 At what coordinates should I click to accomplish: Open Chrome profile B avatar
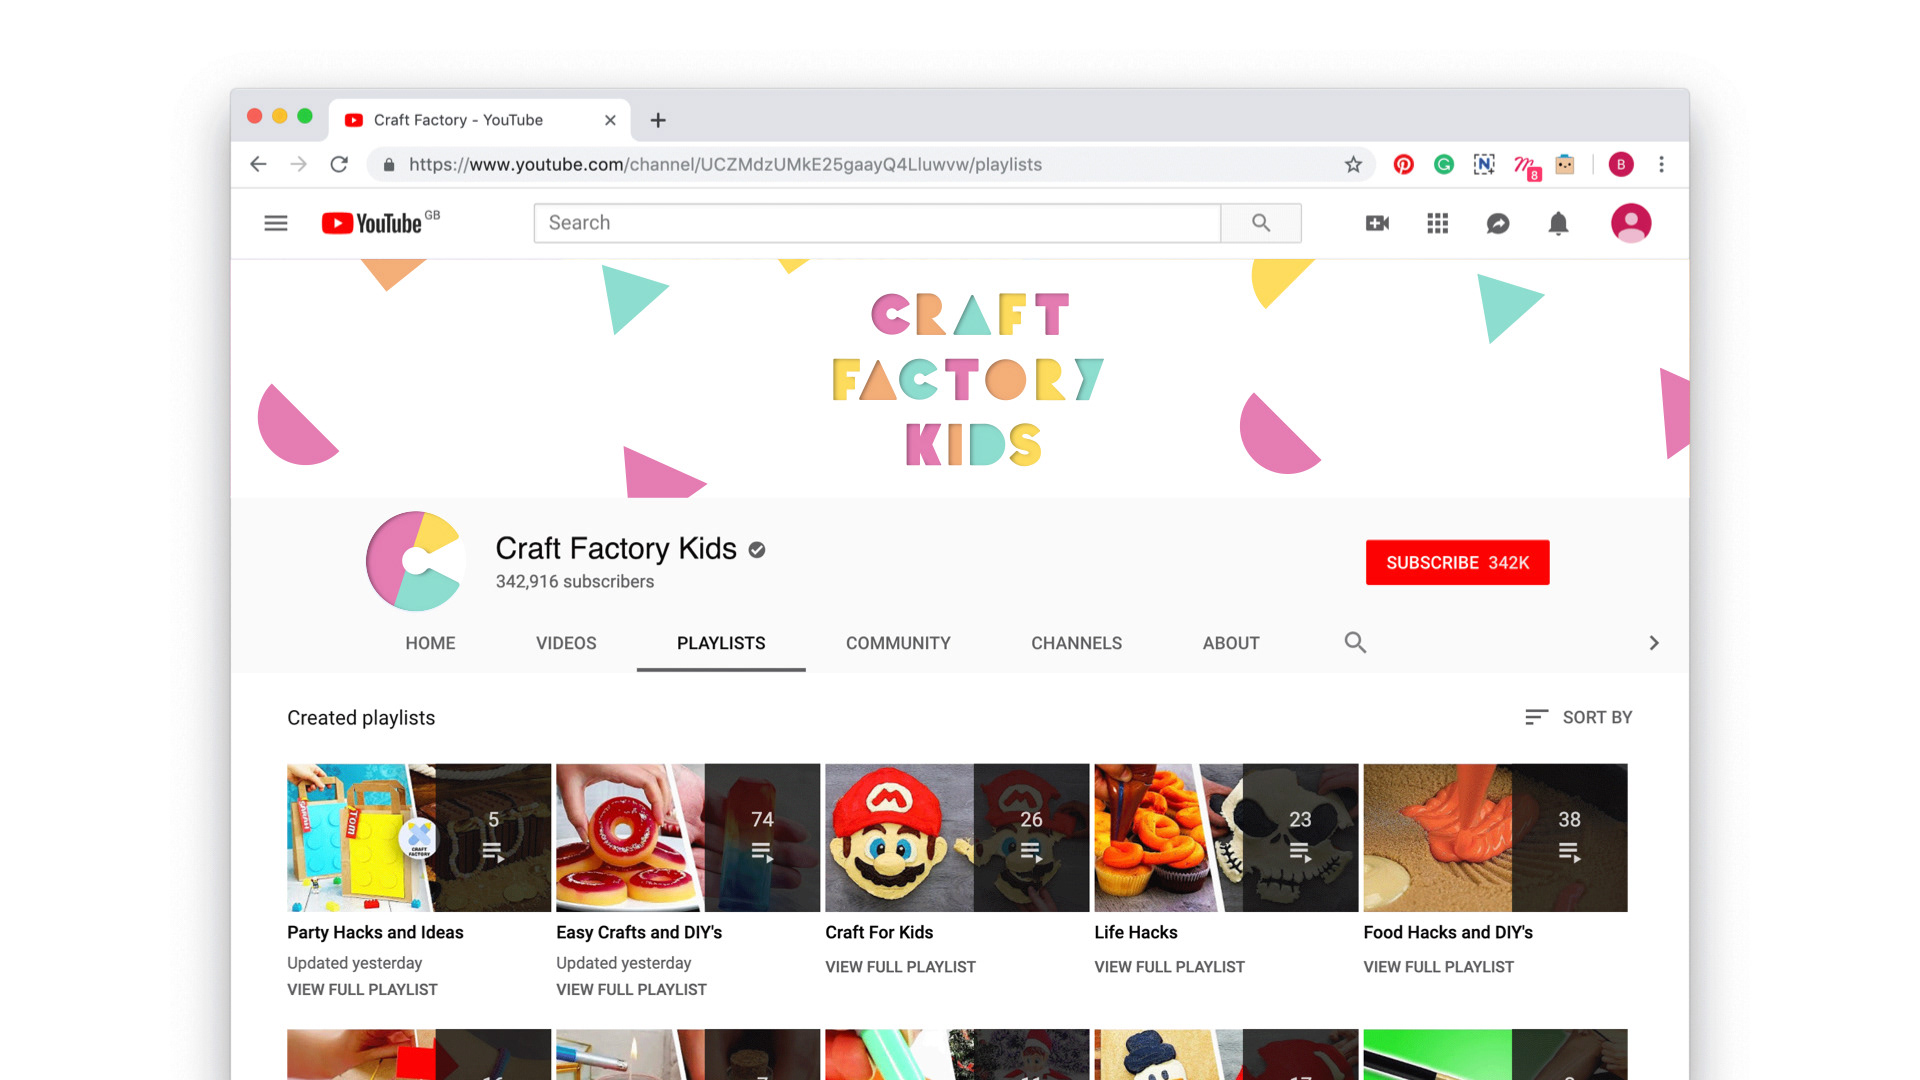pyautogui.click(x=1621, y=164)
